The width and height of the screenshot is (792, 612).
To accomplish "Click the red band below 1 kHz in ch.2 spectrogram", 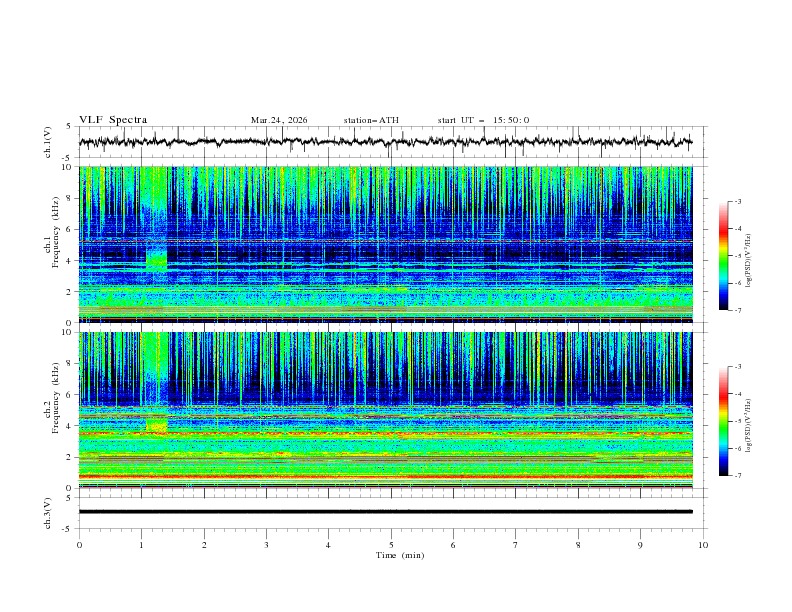I will 385,476.
